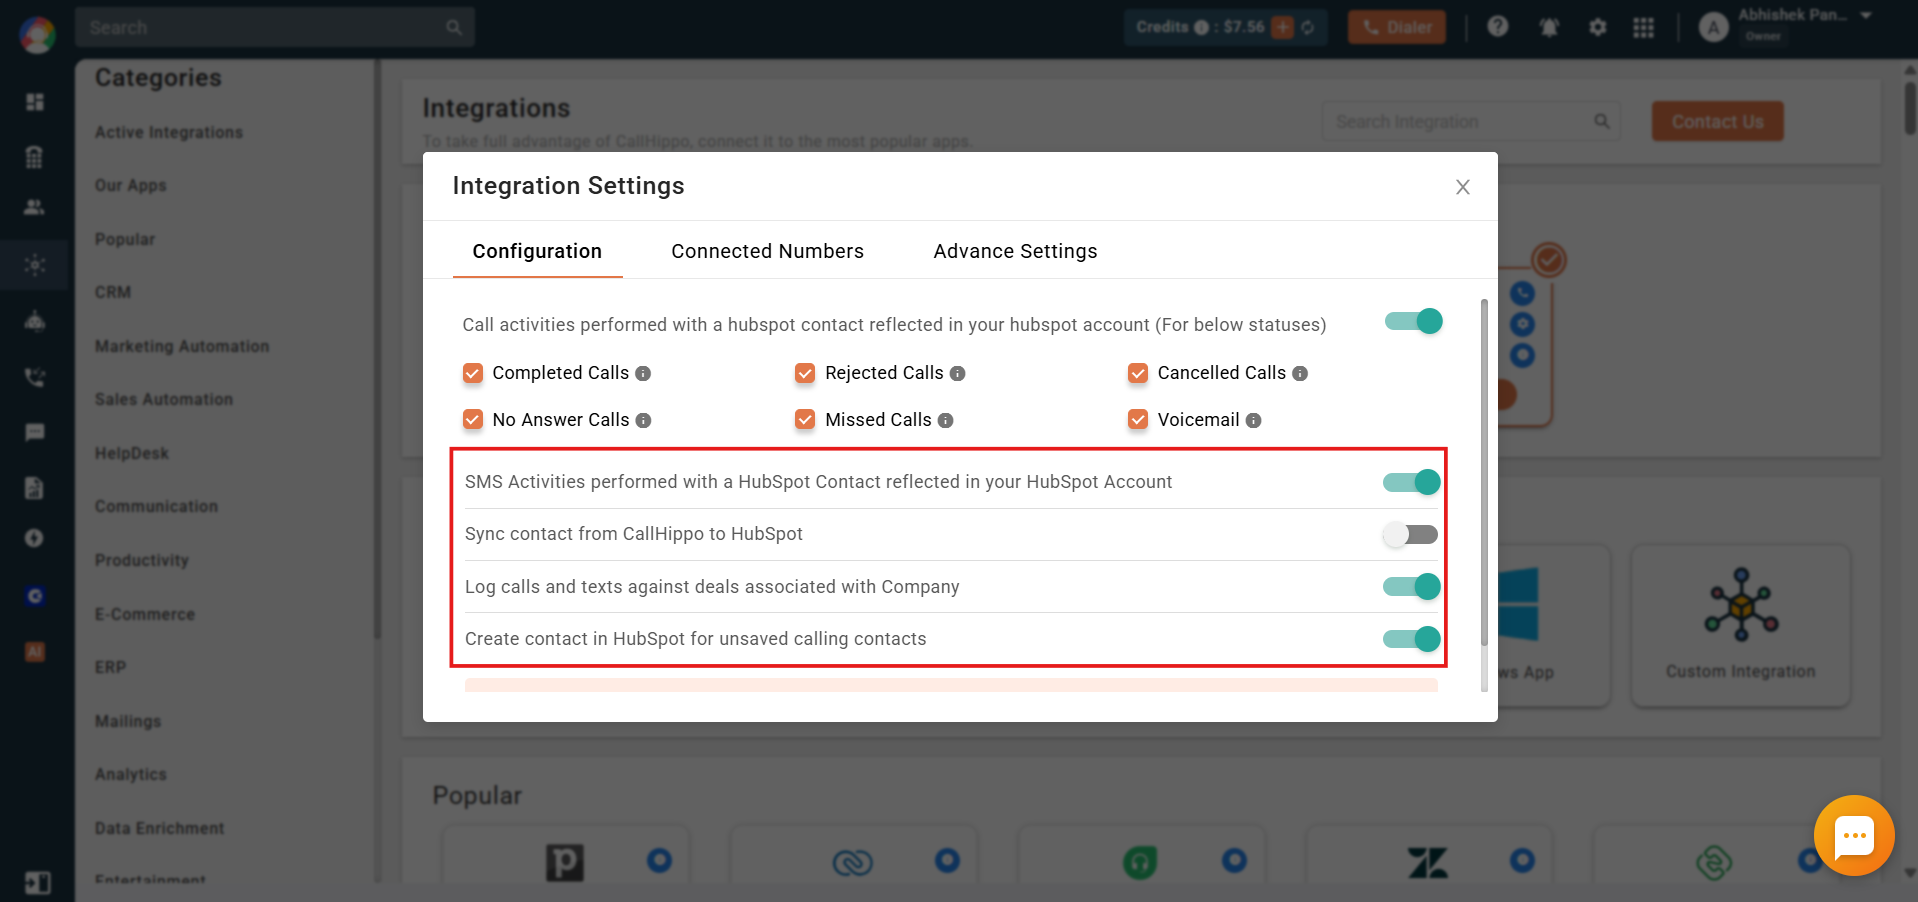
Task: Open the call logs phone icon
Action: coord(35,377)
